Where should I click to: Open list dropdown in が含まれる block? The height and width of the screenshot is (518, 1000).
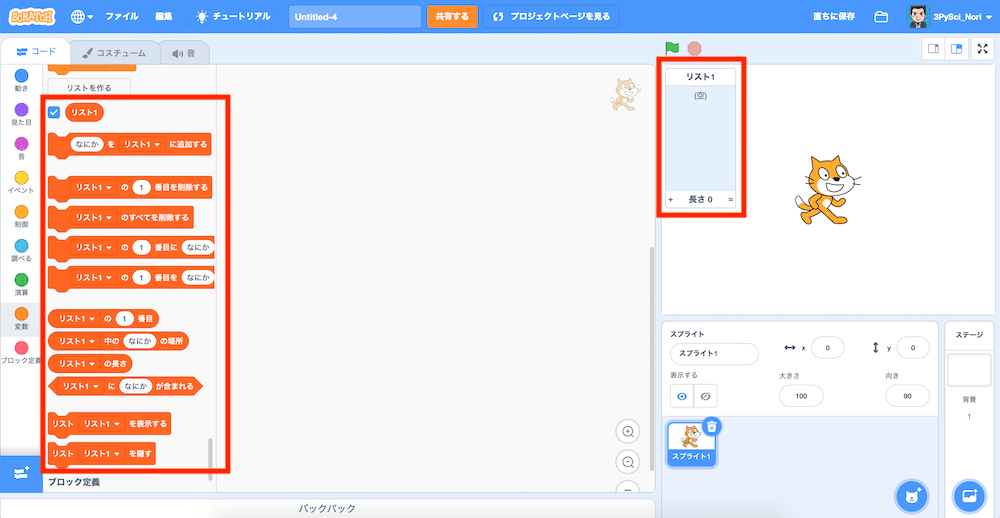coord(80,386)
